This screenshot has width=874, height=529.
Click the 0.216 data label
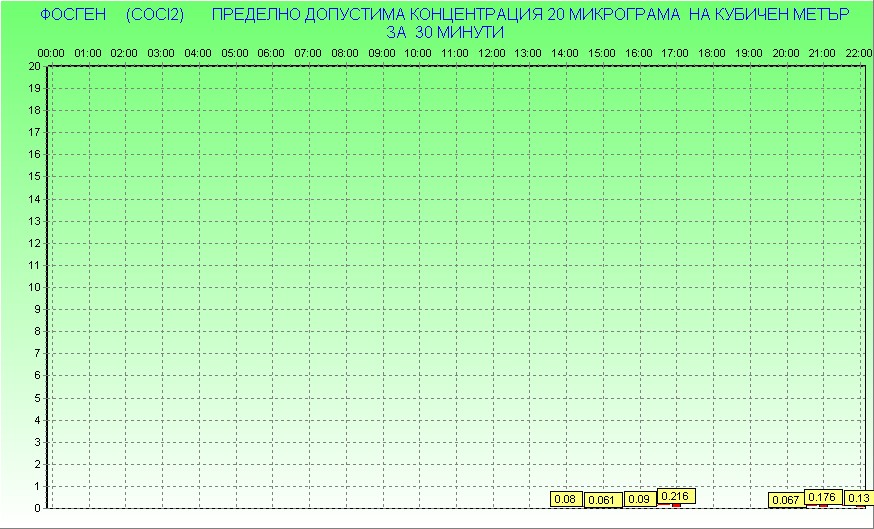point(676,496)
